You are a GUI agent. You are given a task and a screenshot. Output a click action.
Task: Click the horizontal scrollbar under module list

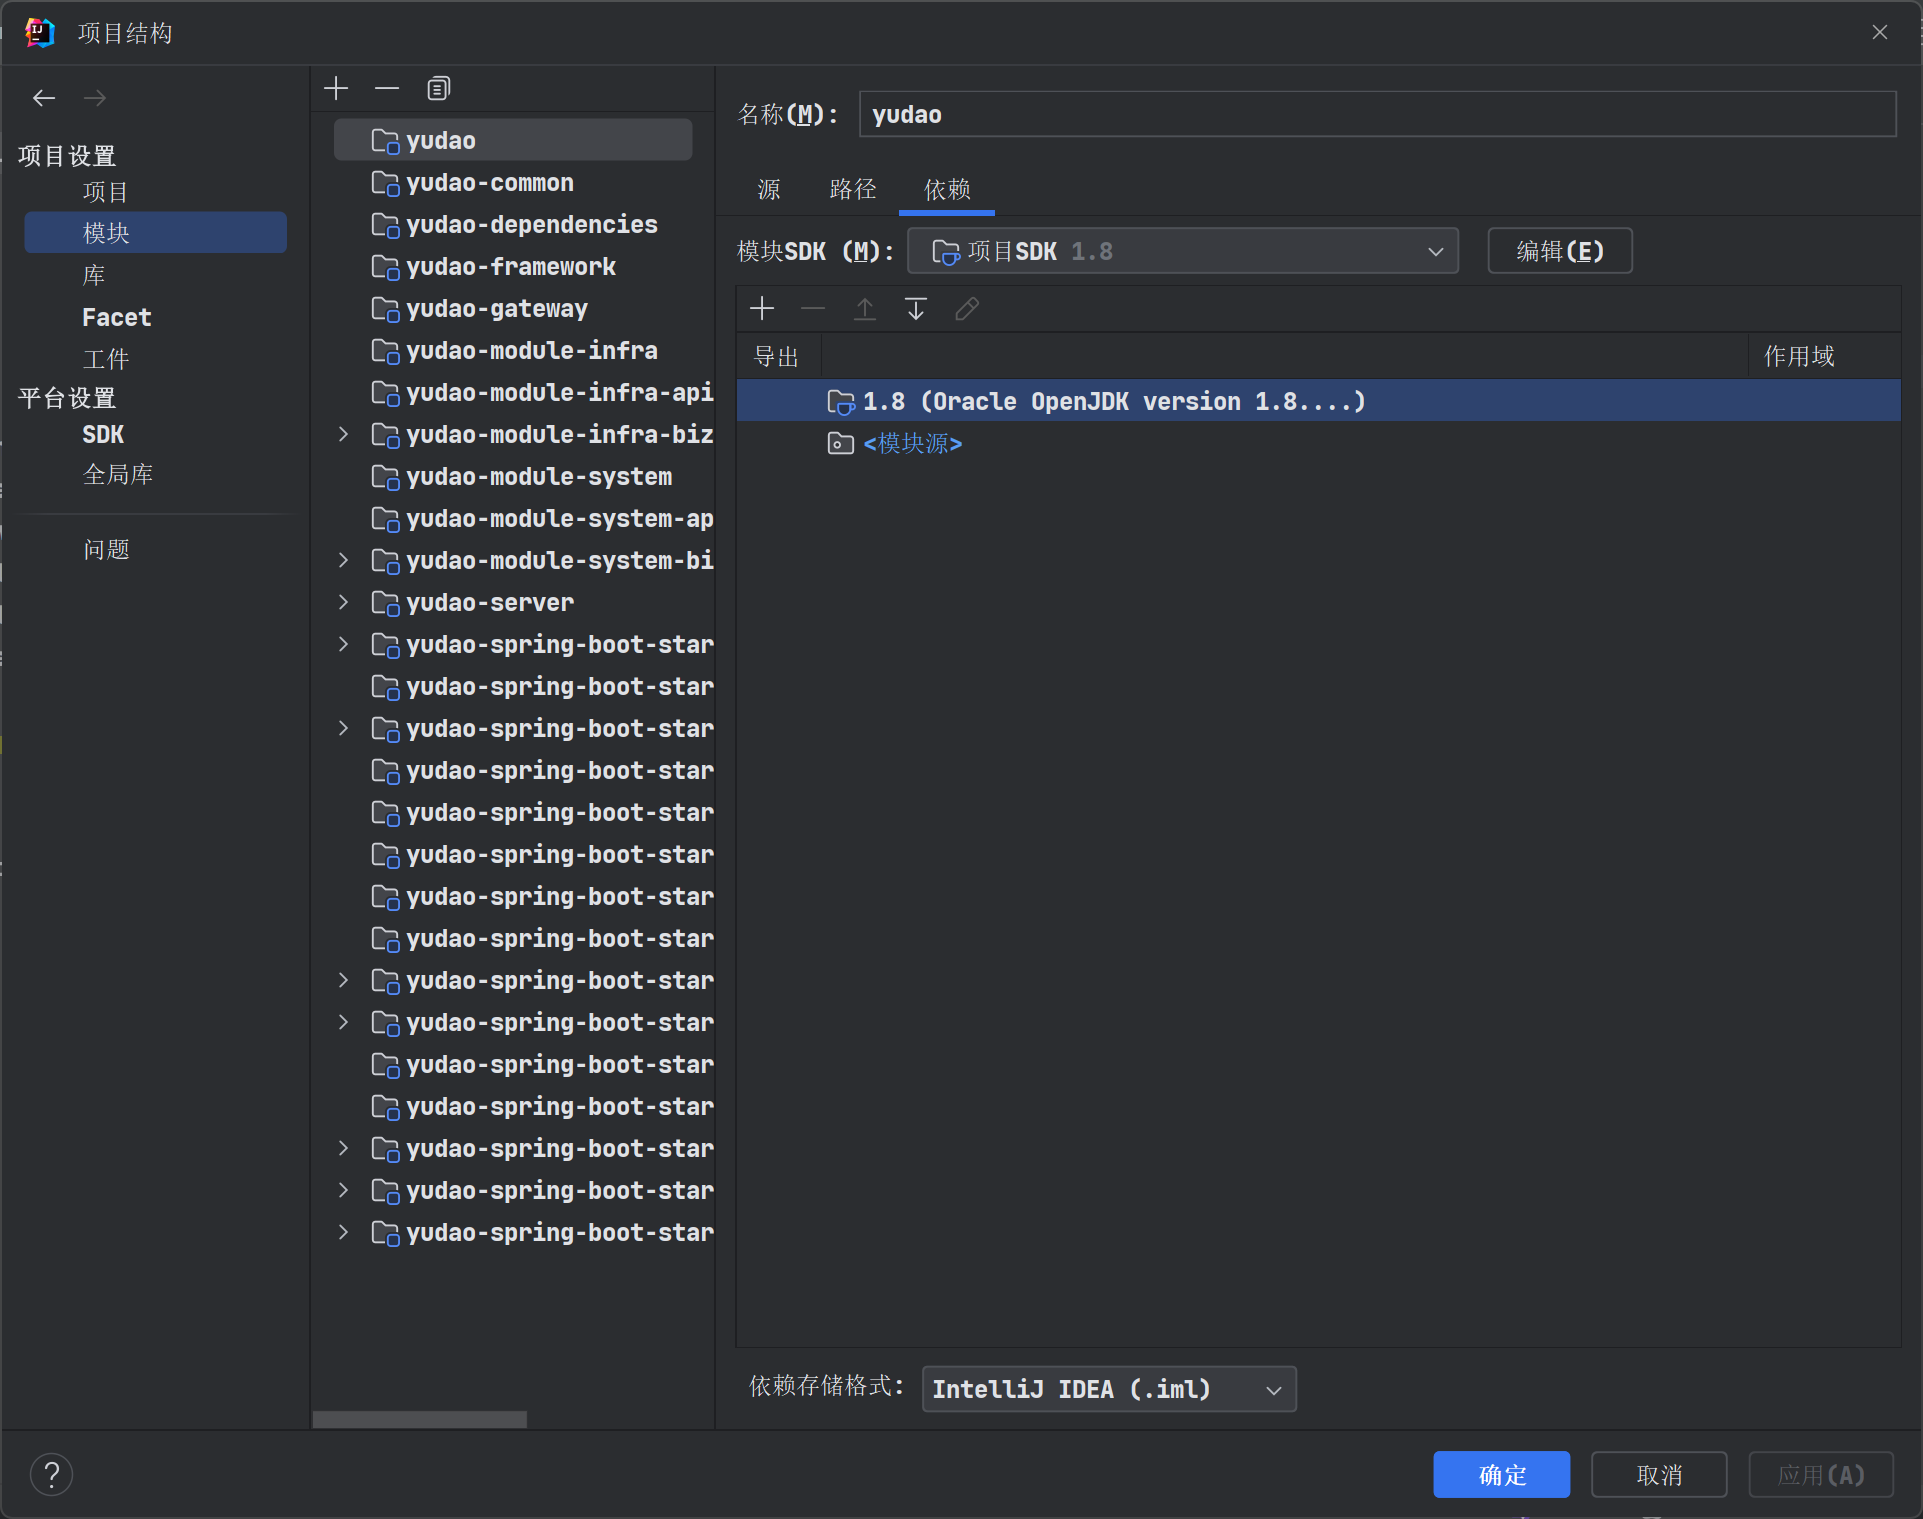pyautogui.click(x=420, y=1419)
